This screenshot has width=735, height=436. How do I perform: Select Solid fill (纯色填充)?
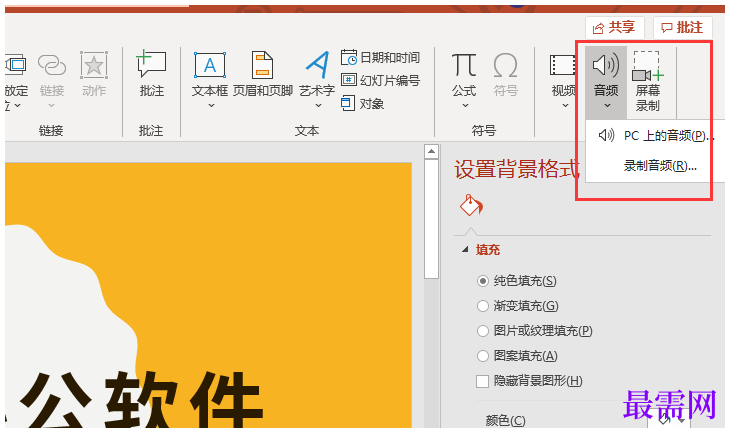tap(482, 281)
